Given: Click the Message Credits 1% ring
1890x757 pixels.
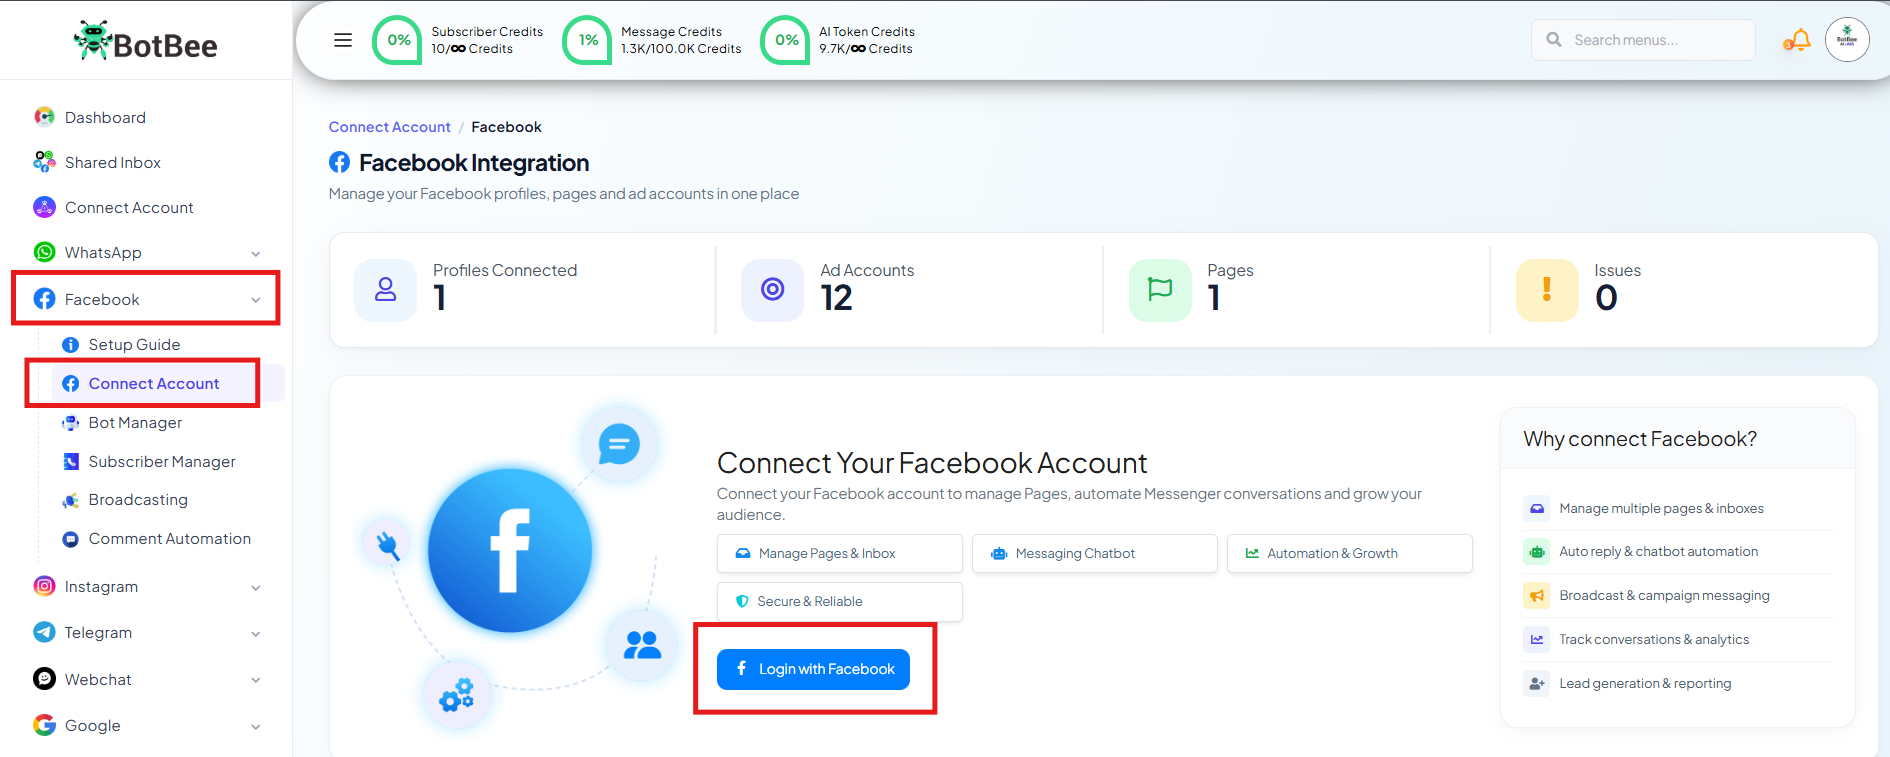Looking at the screenshot, I should pyautogui.click(x=588, y=40).
